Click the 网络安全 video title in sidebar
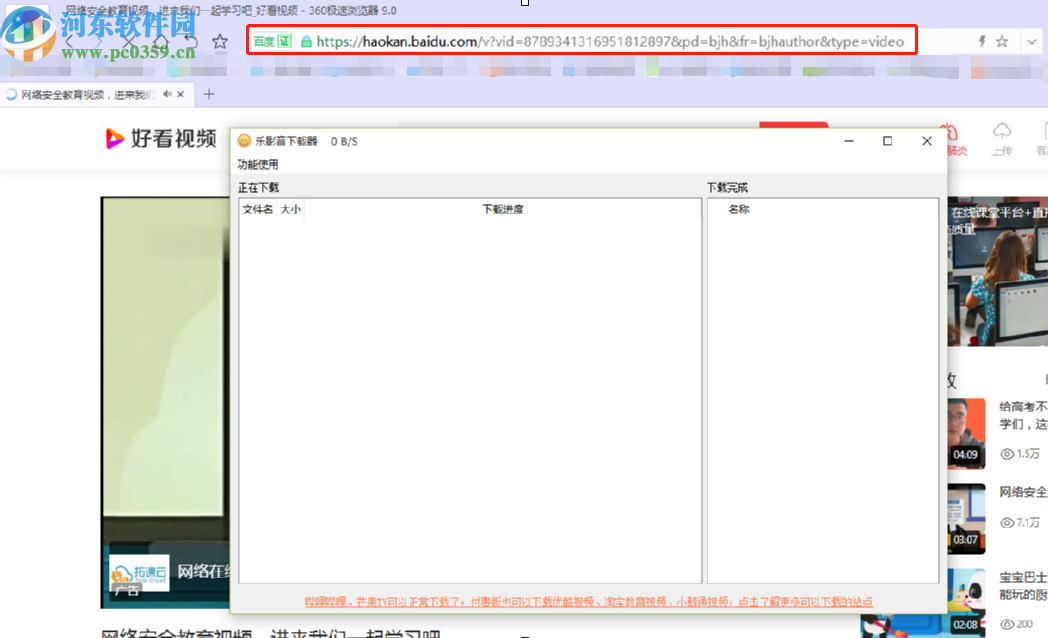The height and width of the screenshot is (638, 1048). [x=1023, y=492]
